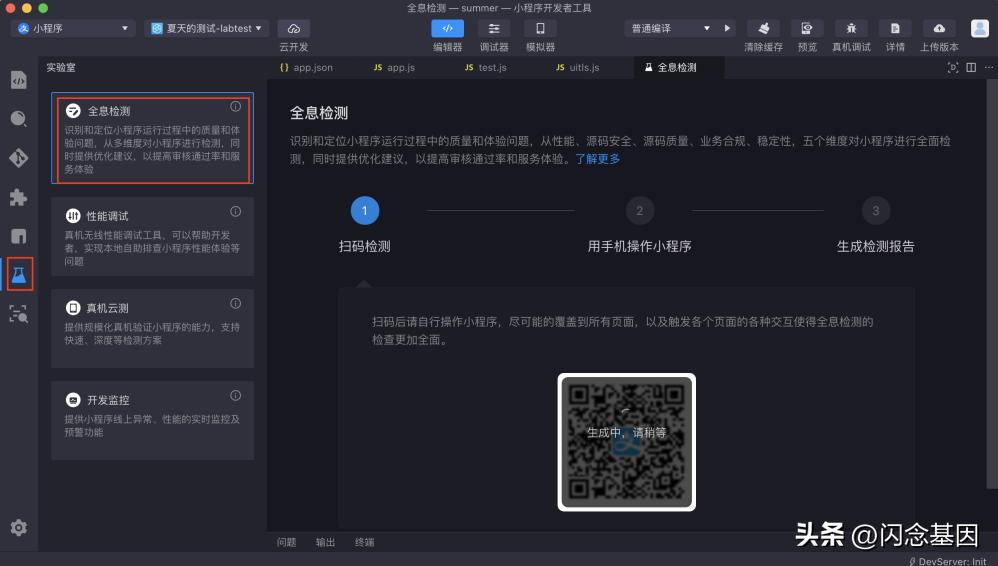Screen dimensions: 998x566
Task: Start real device debugging (真机调试)
Action: click(851, 29)
